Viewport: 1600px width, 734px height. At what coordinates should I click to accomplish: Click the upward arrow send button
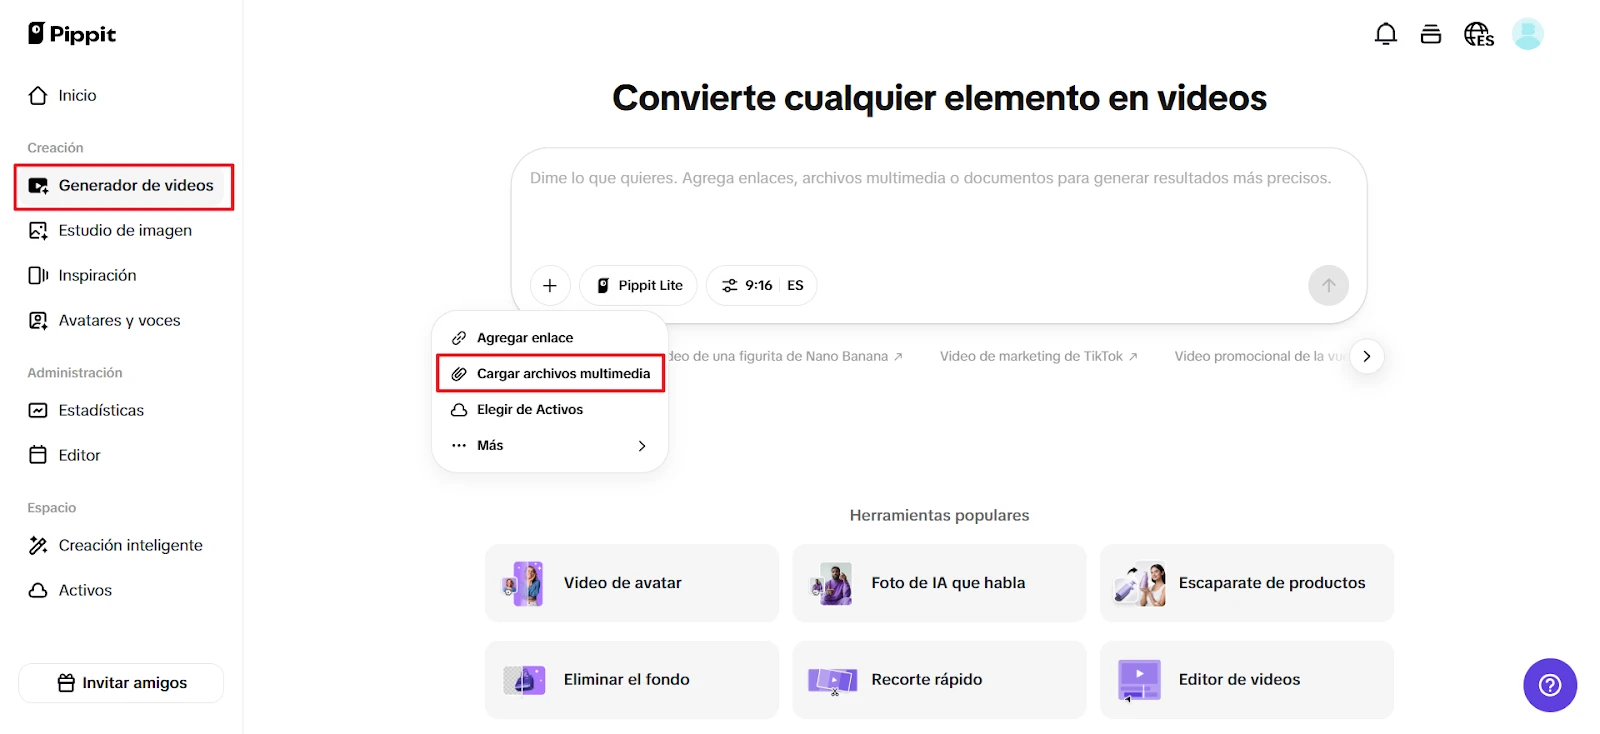pos(1328,285)
